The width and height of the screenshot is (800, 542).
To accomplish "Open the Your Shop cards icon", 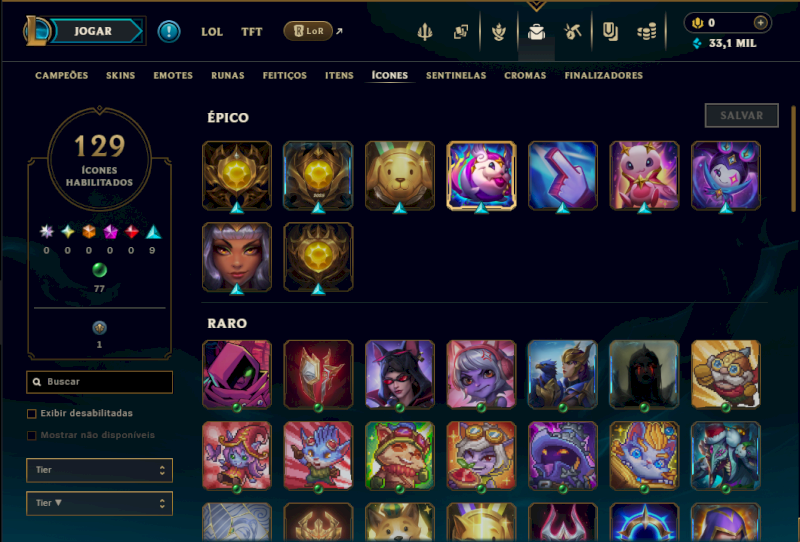I will click(x=461, y=32).
